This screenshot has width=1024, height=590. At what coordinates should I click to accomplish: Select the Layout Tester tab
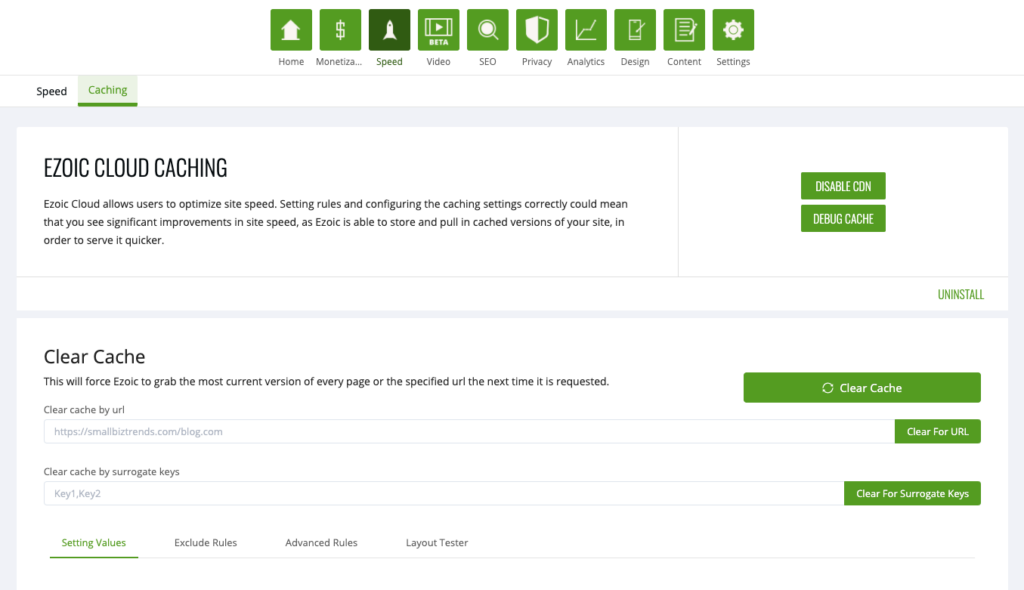pyautogui.click(x=437, y=542)
